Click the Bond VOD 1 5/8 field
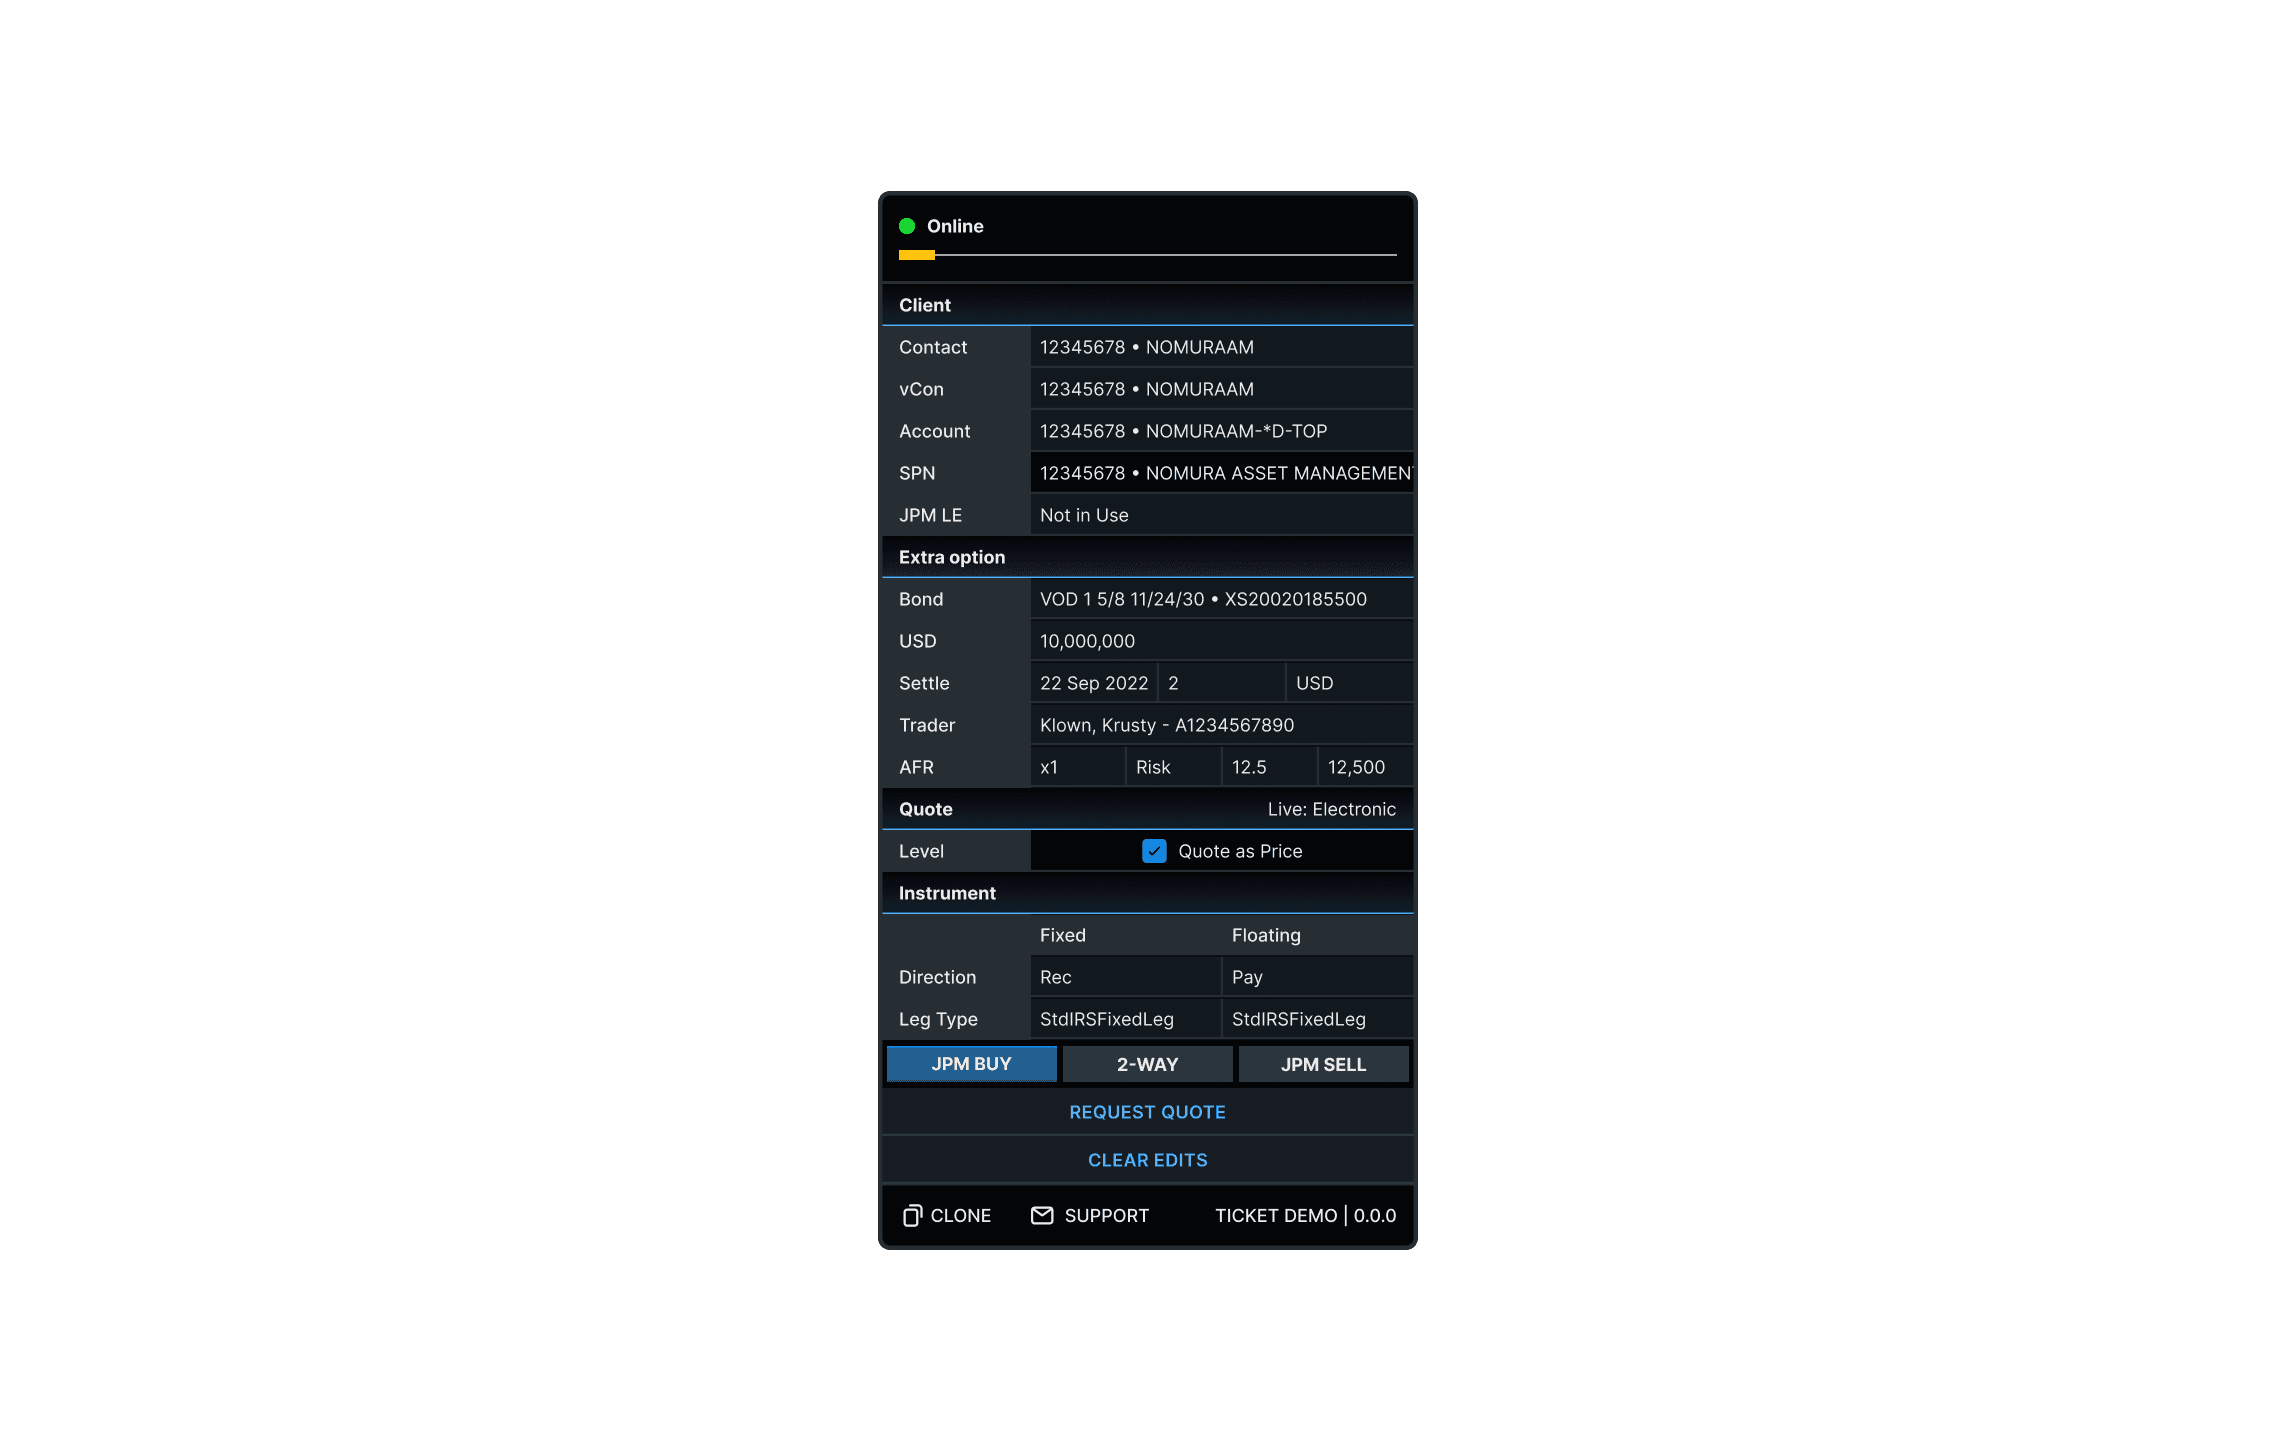This screenshot has height=1440, width=2296. coord(1220,599)
